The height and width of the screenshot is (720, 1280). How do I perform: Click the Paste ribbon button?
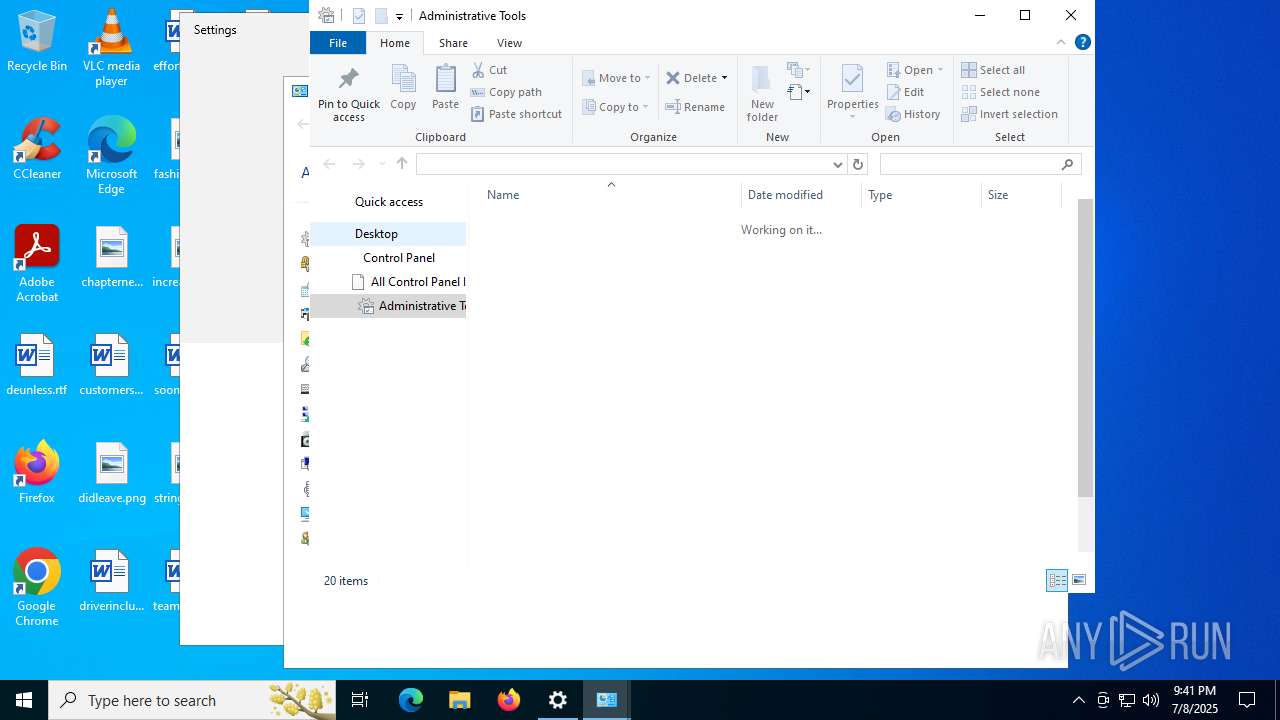[x=445, y=87]
